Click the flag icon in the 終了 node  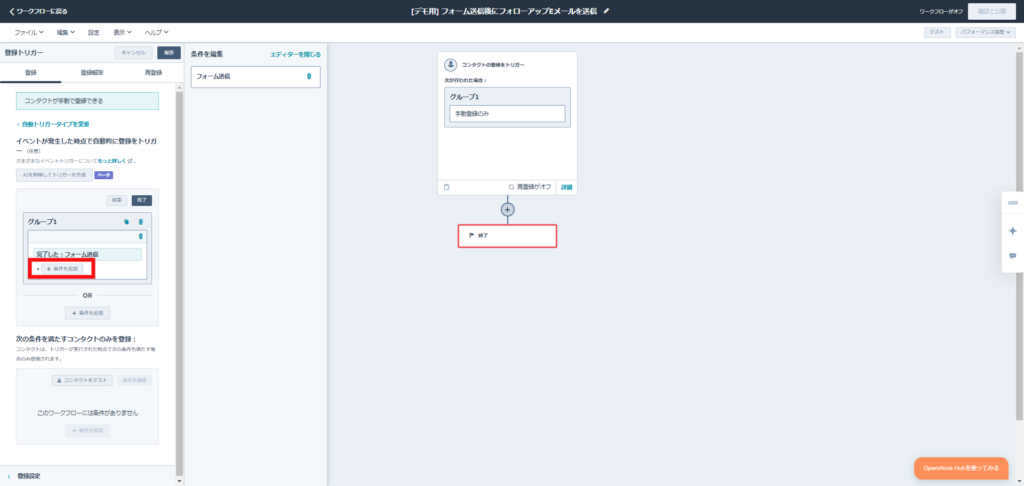pyautogui.click(x=471, y=235)
